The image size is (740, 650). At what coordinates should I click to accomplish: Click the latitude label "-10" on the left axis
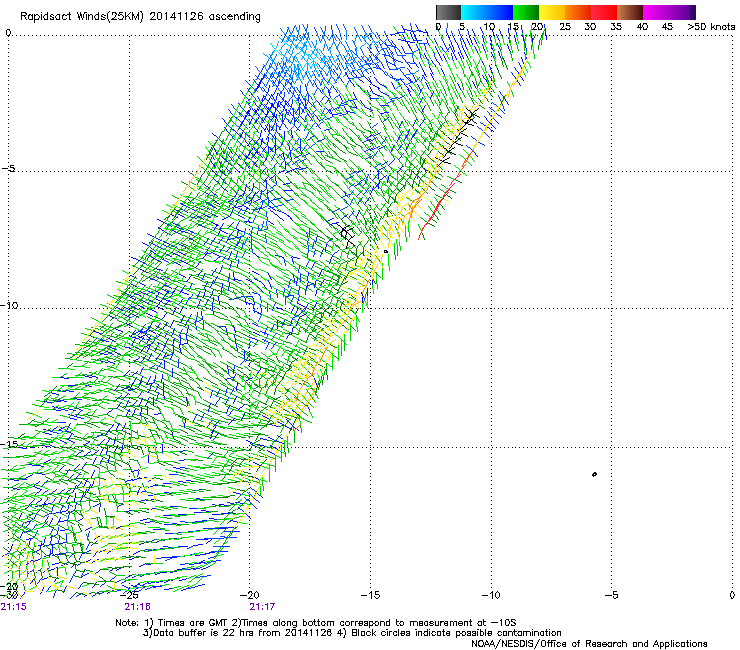point(9,305)
